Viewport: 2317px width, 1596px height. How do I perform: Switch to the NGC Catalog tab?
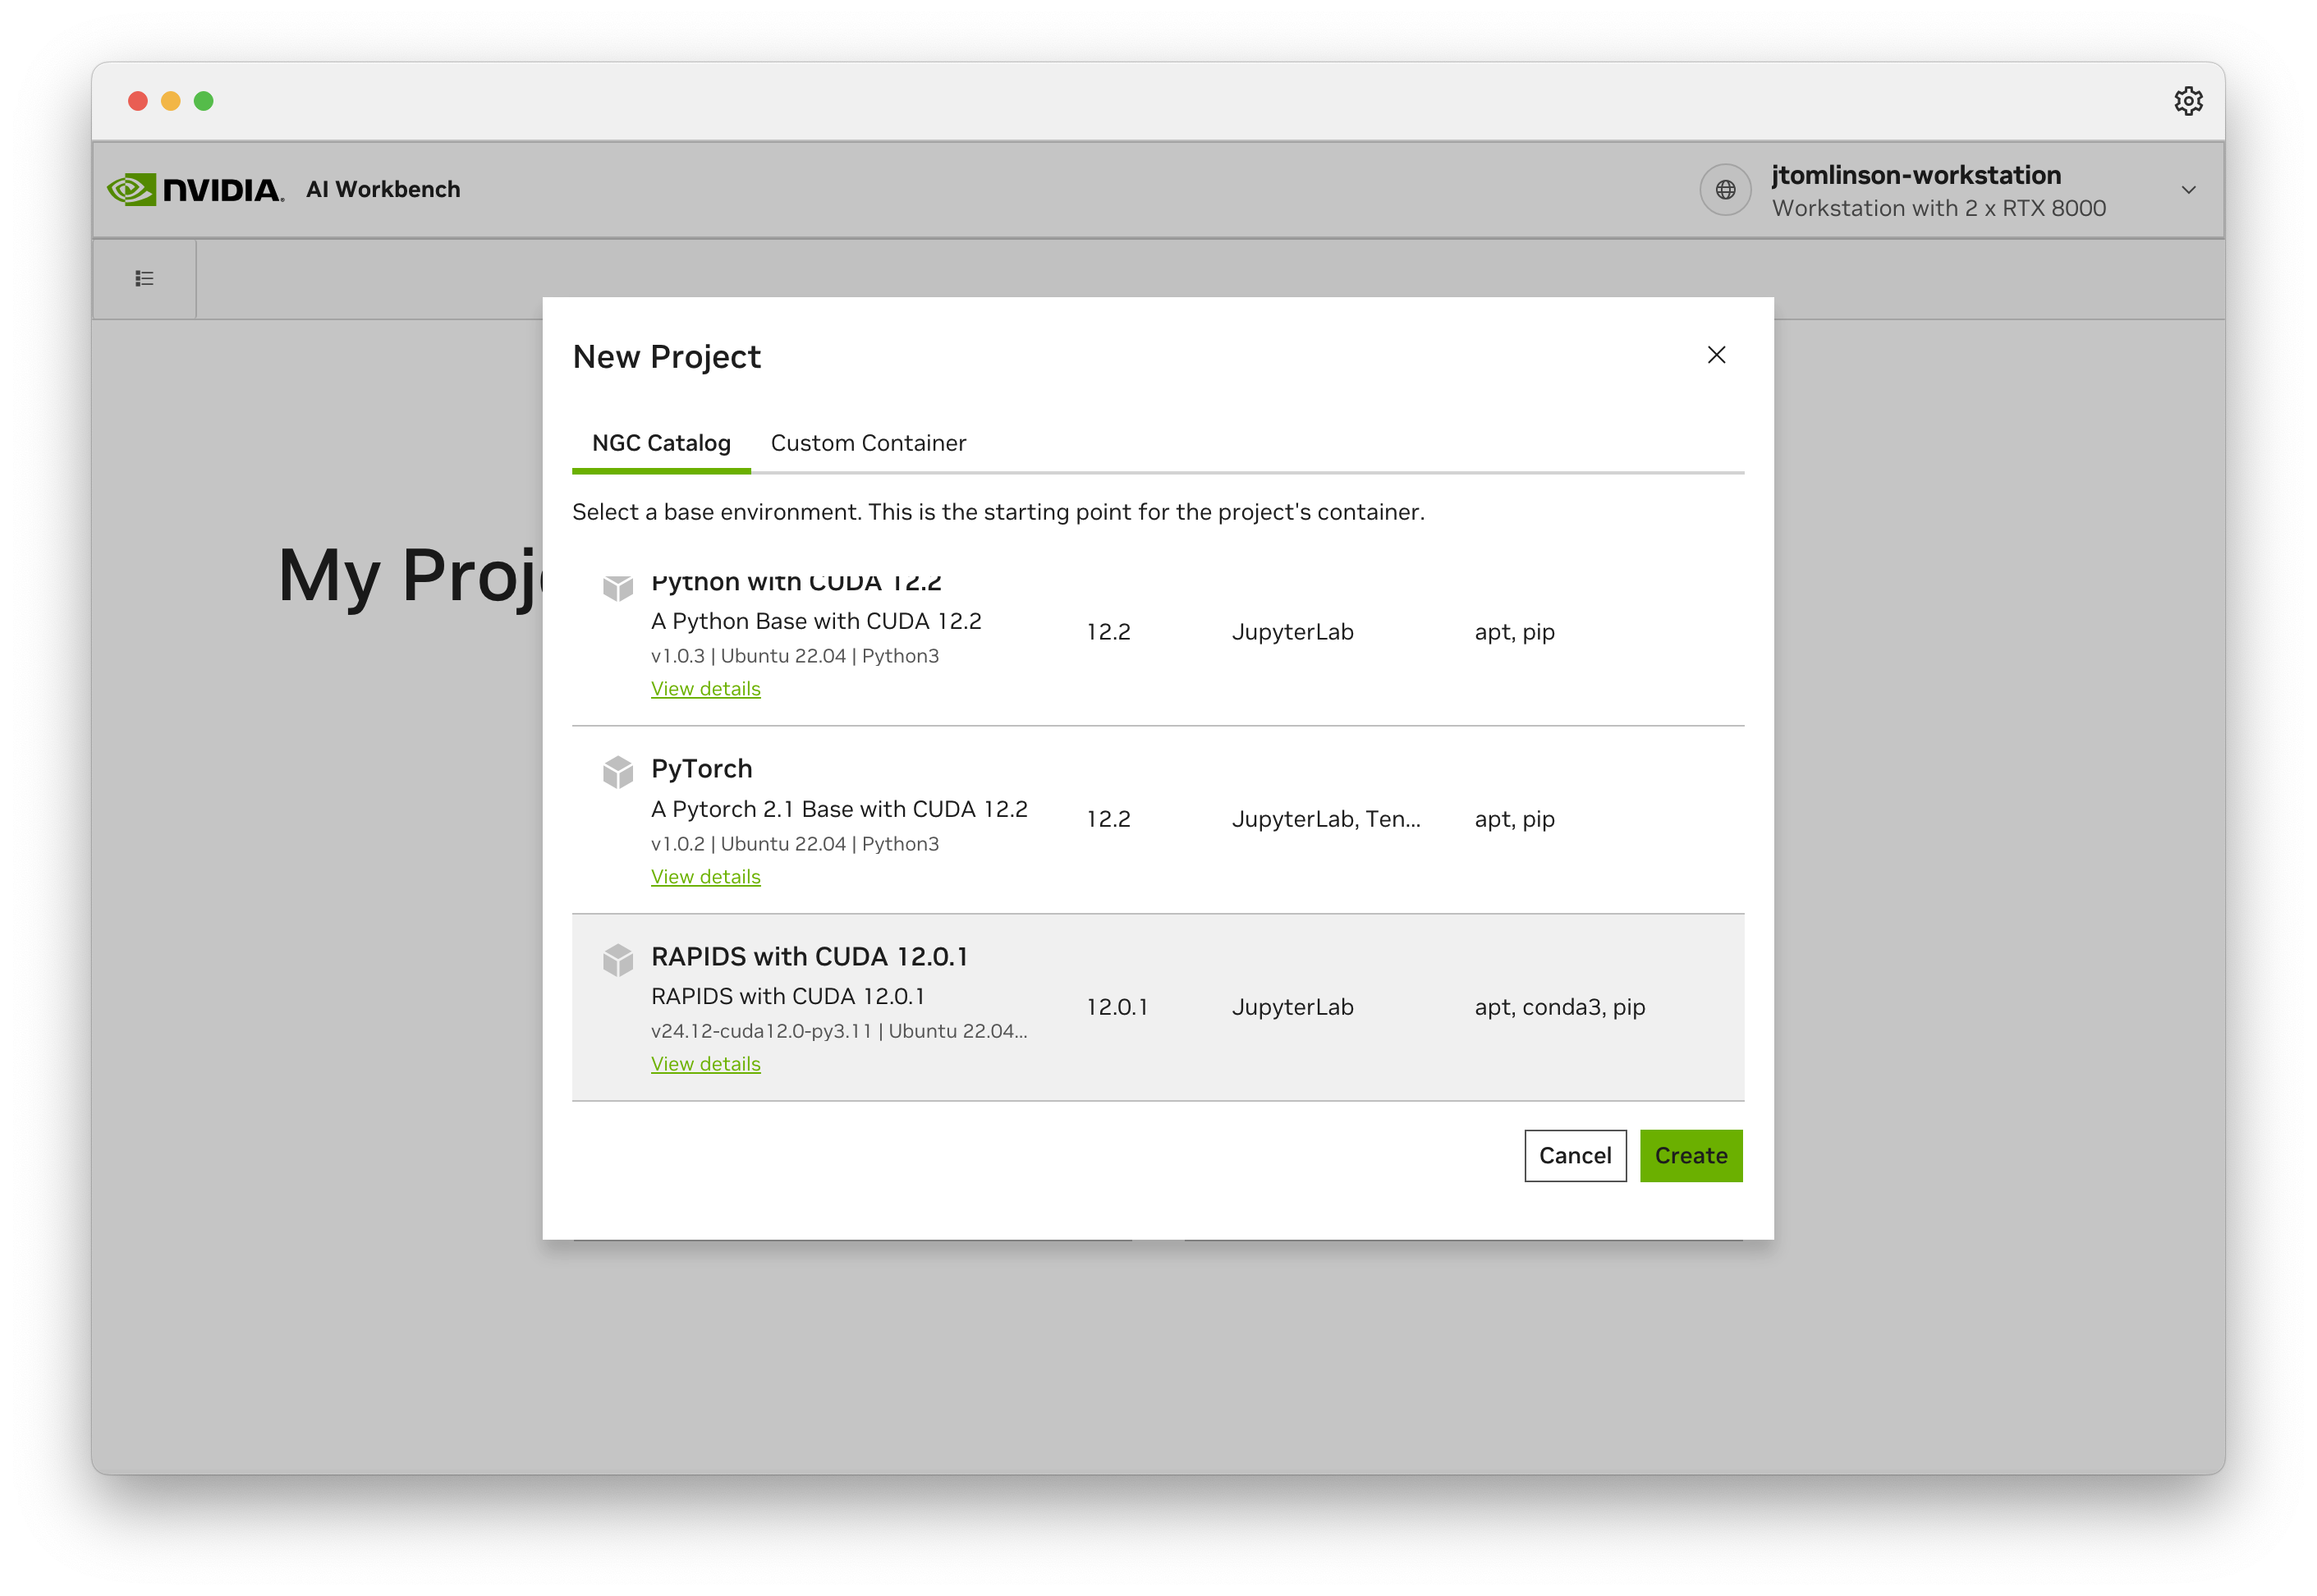[660, 443]
